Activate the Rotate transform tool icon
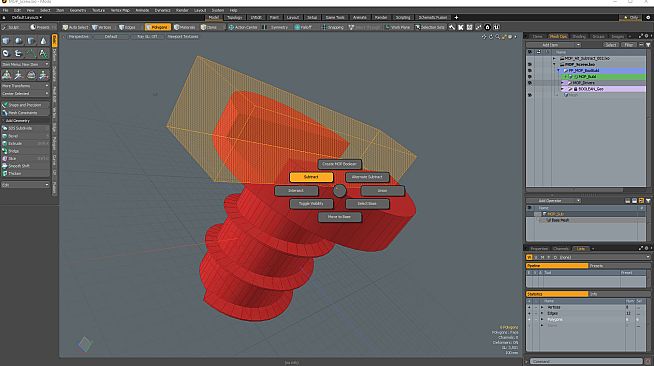This screenshot has width=654, height=366. (18, 75)
